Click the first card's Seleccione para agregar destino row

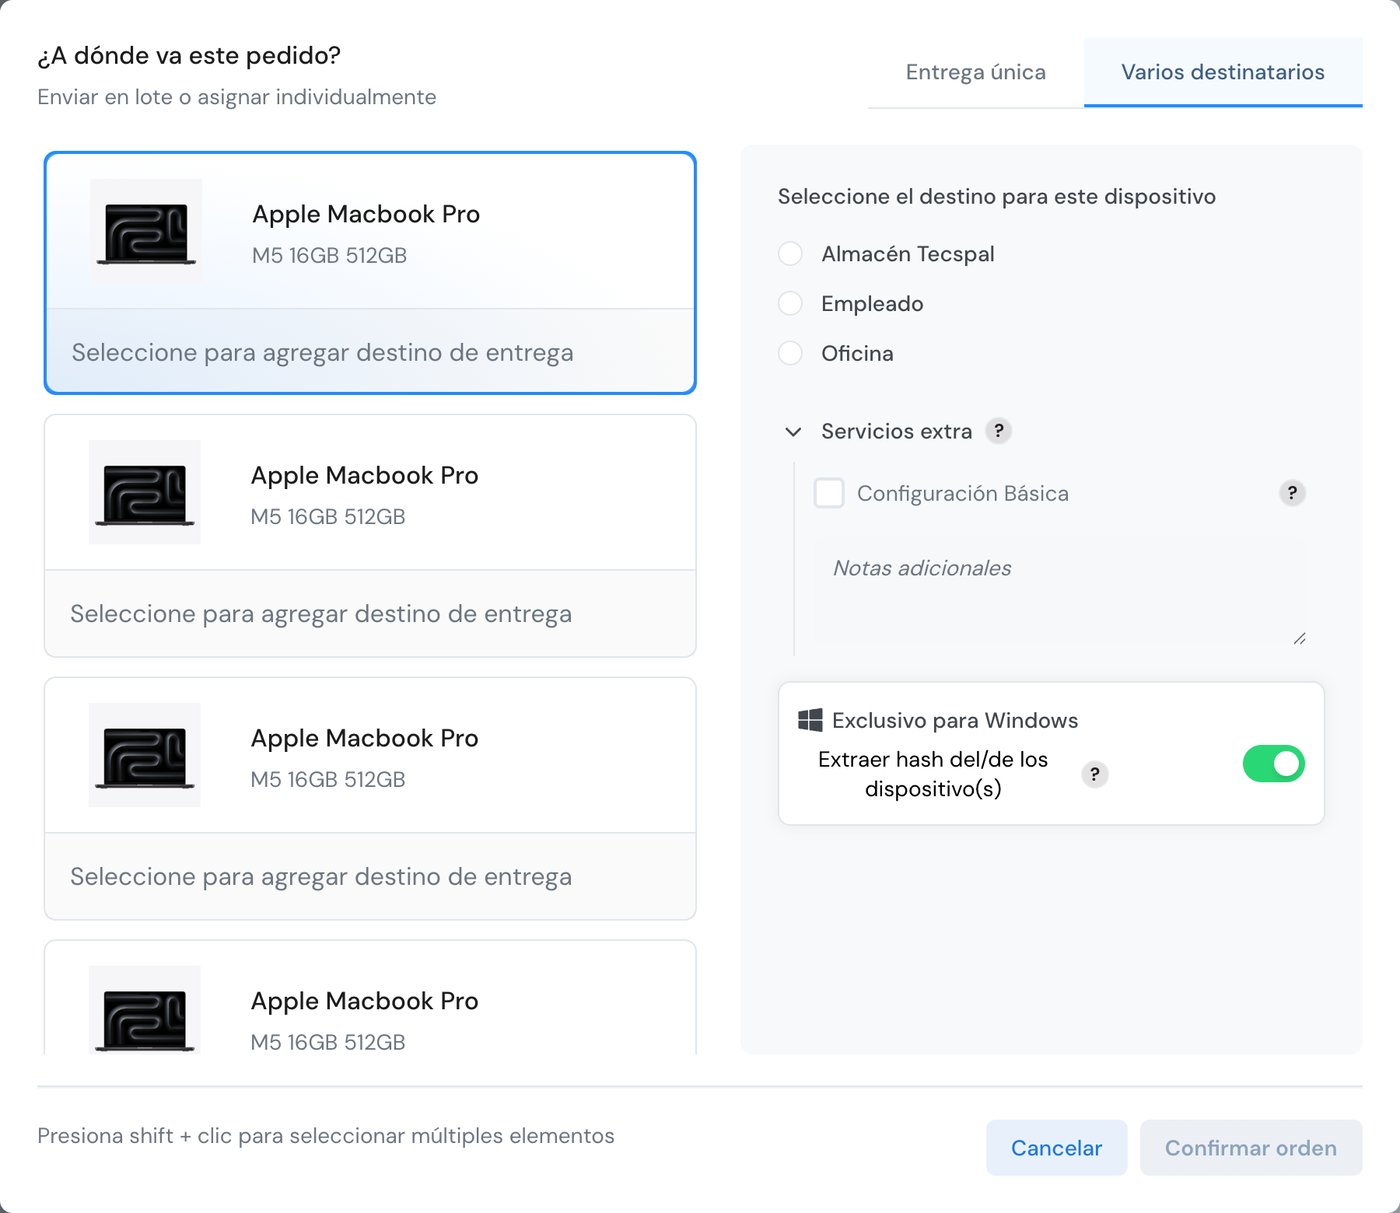pos(370,352)
